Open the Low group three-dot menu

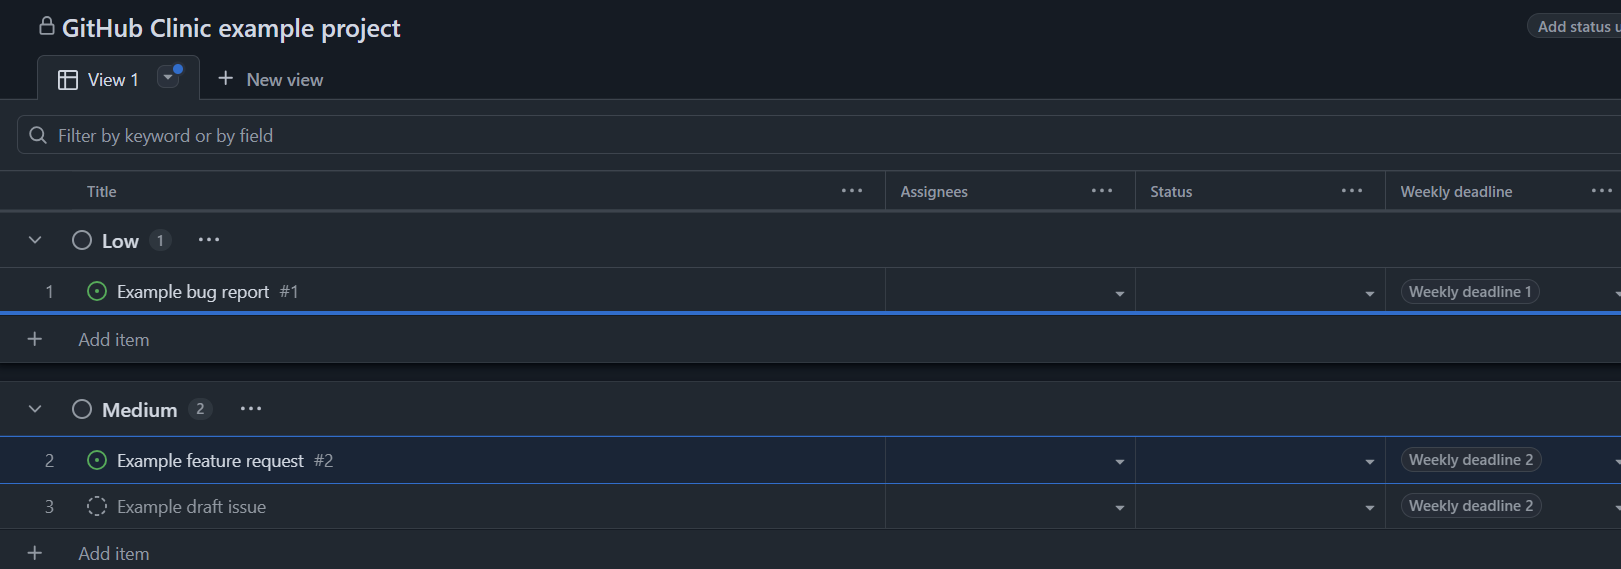click(208, 240)
